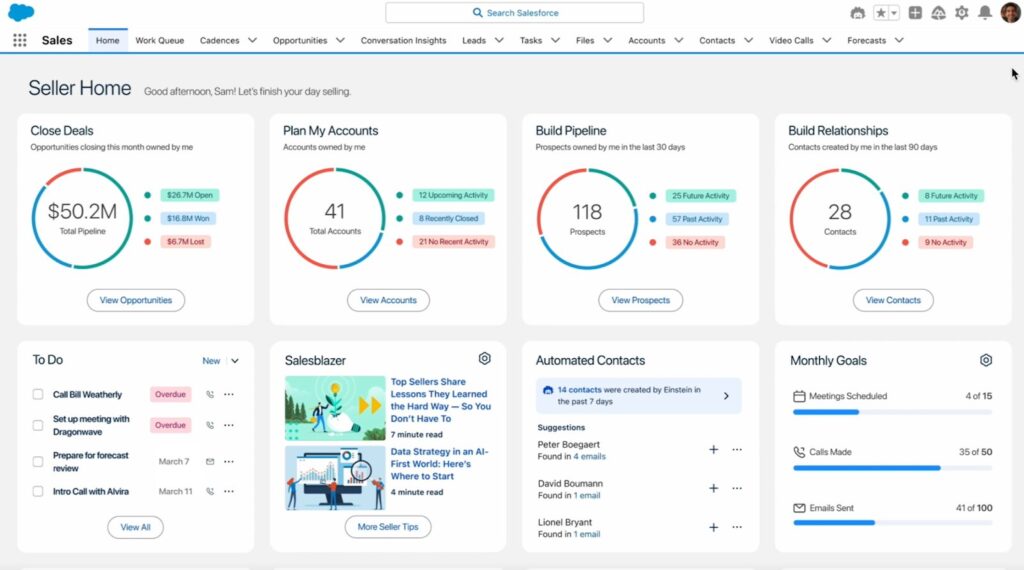Open more actions for forecast review task
Screen dimensions: 1024x570
coord(229,462)
